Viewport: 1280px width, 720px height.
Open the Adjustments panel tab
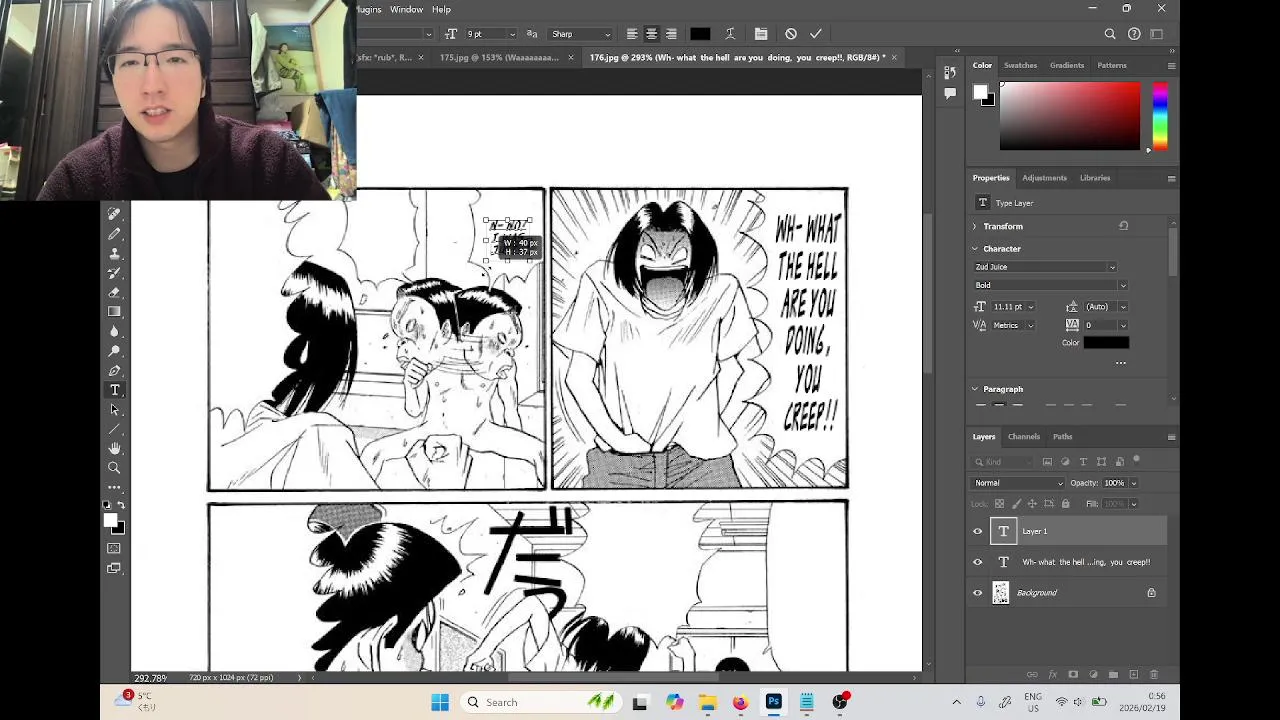point(1044,178)
